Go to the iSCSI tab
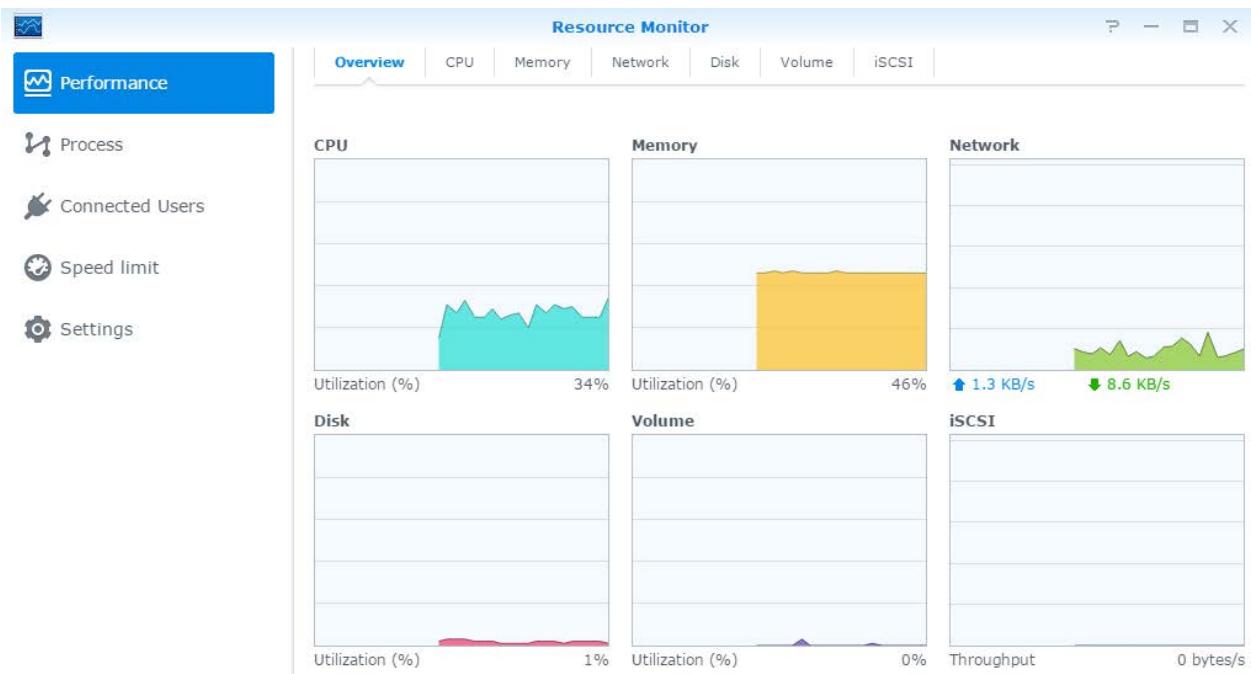This screenshot has width=1251, height=674. pyautogui.click(x=893, y=62)
